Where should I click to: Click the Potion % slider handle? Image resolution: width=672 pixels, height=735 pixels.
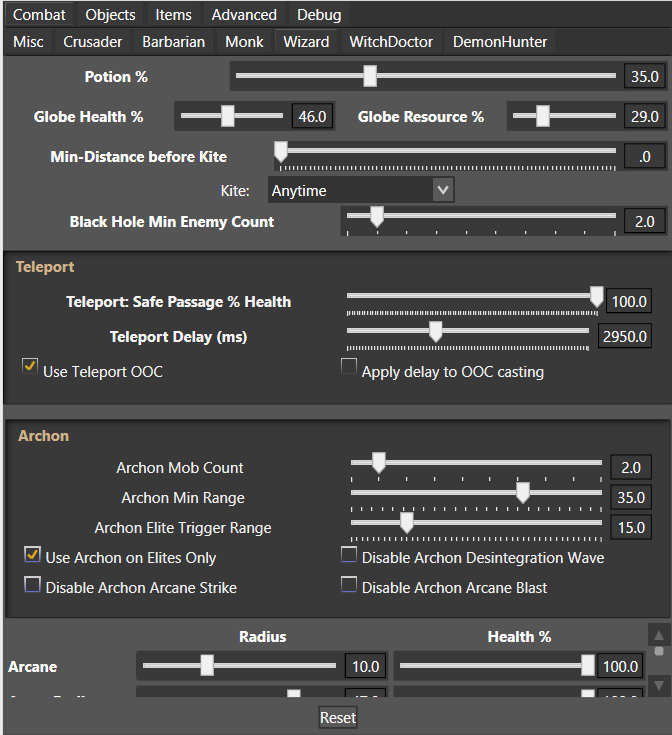[x=370, y=76]
